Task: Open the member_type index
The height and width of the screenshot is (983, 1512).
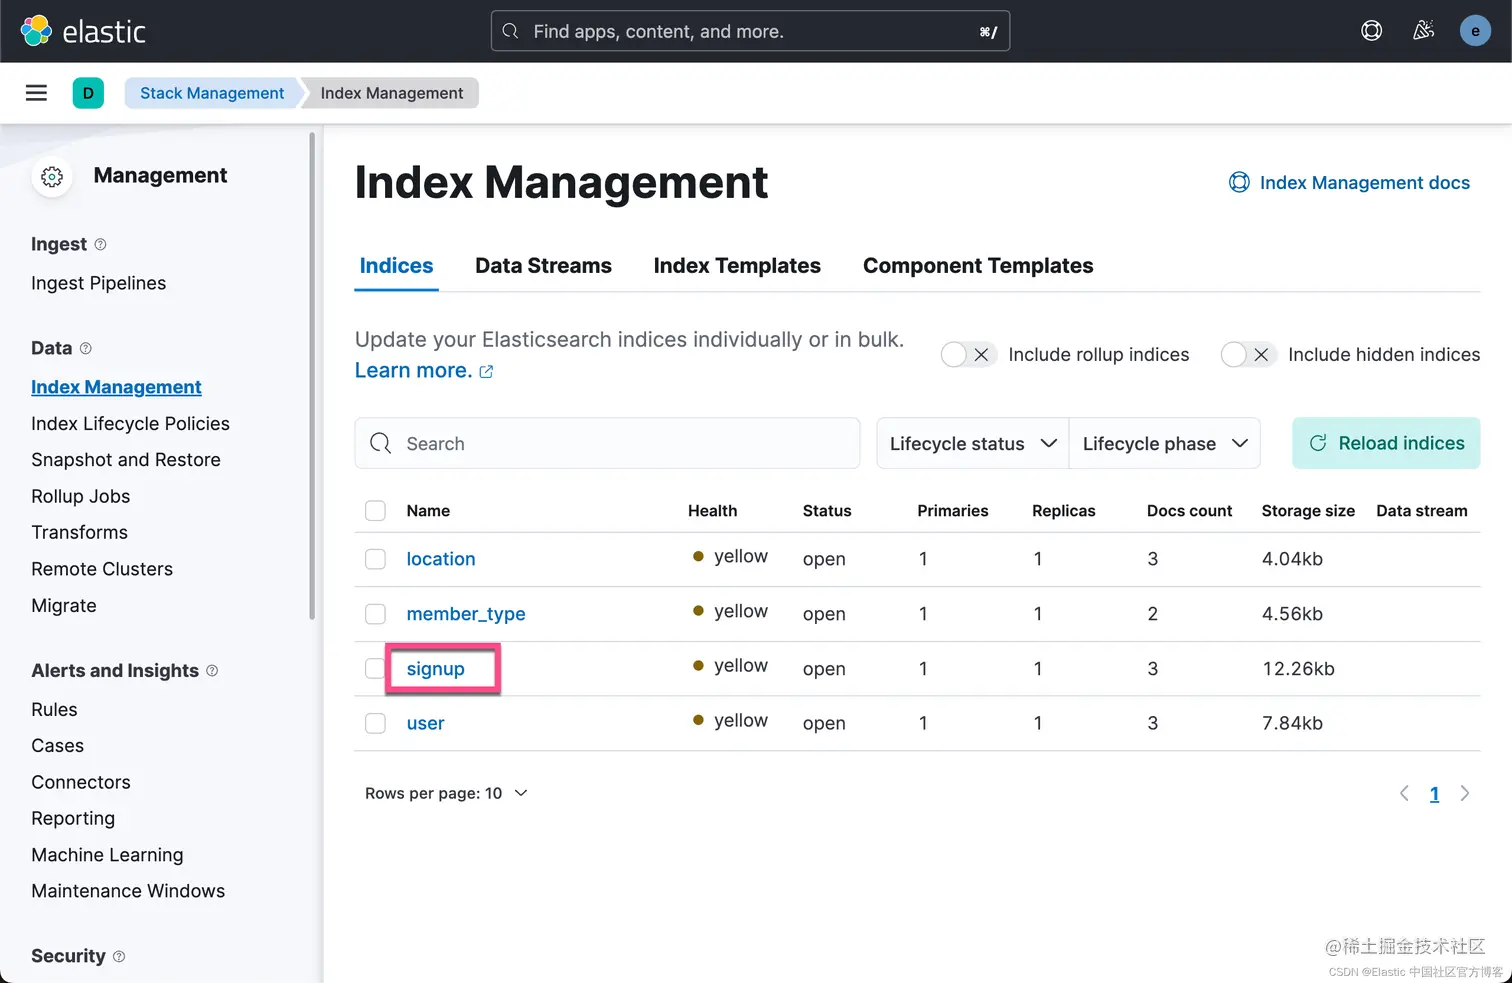Action: click(x=466, y=614)
